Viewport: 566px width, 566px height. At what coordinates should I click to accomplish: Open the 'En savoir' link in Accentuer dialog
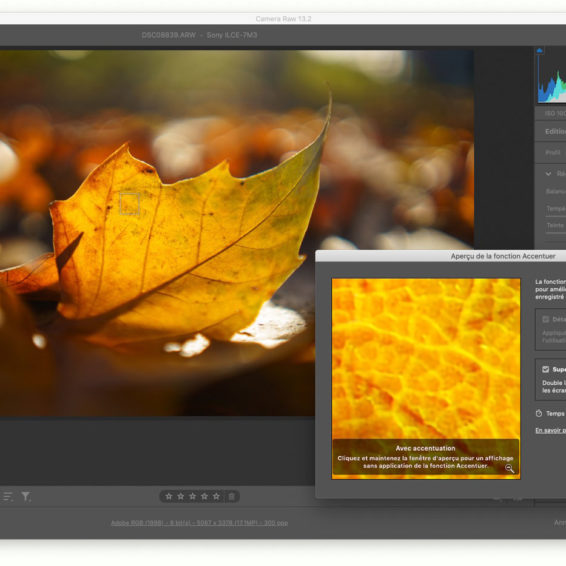(550, 430)
